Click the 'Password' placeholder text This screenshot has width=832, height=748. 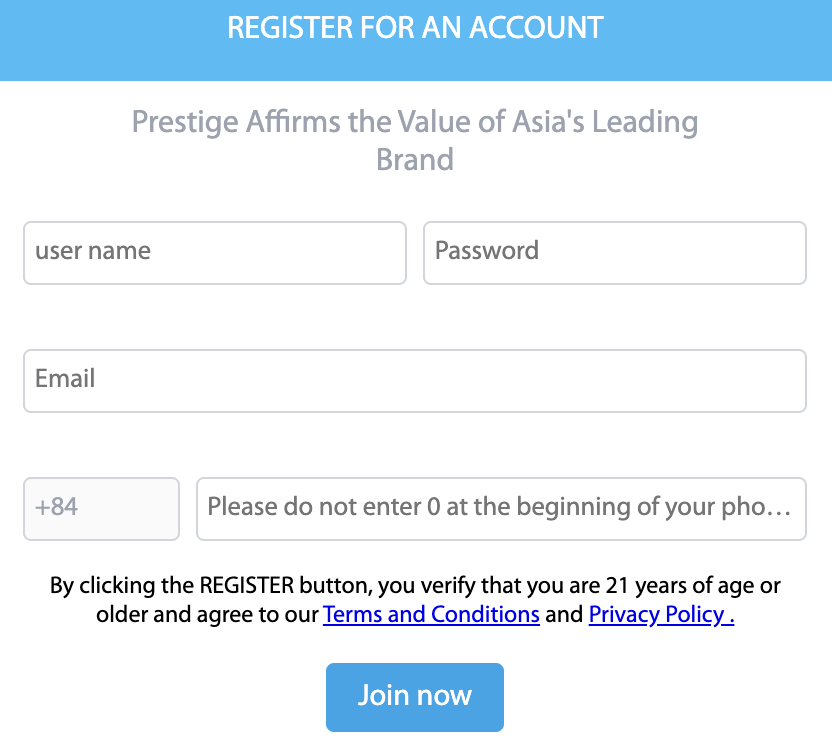pyautogui.click(x=487, y=250)
